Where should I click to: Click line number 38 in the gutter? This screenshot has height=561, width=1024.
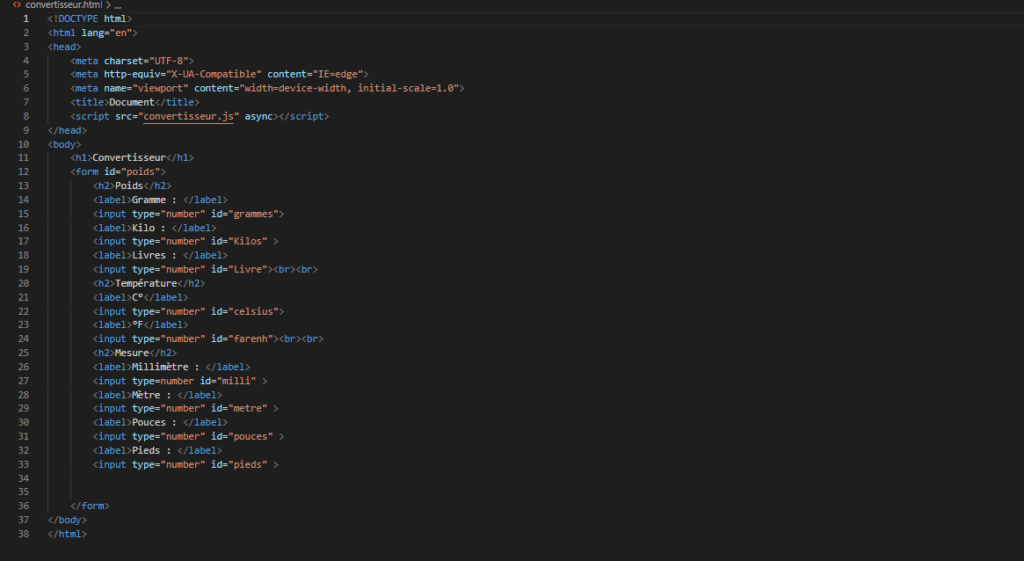24,534
